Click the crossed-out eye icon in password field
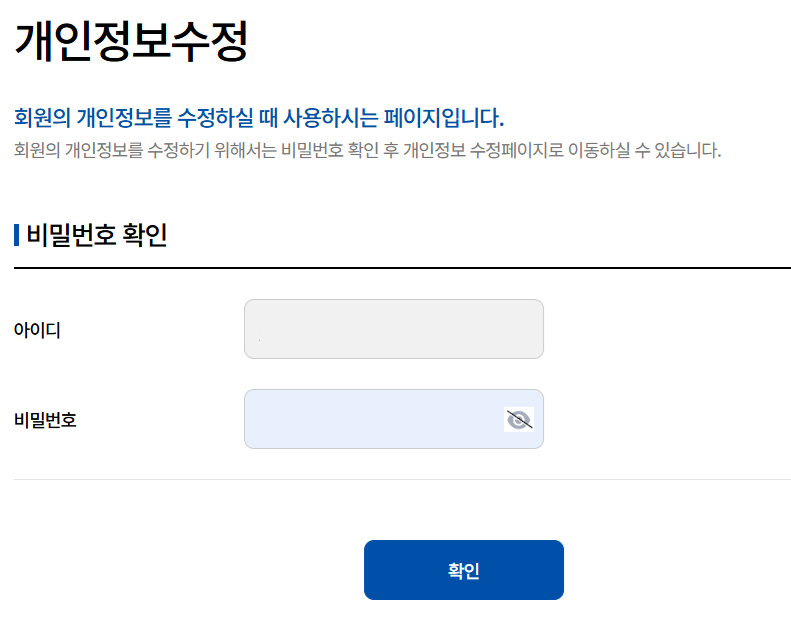 click(x=518, y=420)
